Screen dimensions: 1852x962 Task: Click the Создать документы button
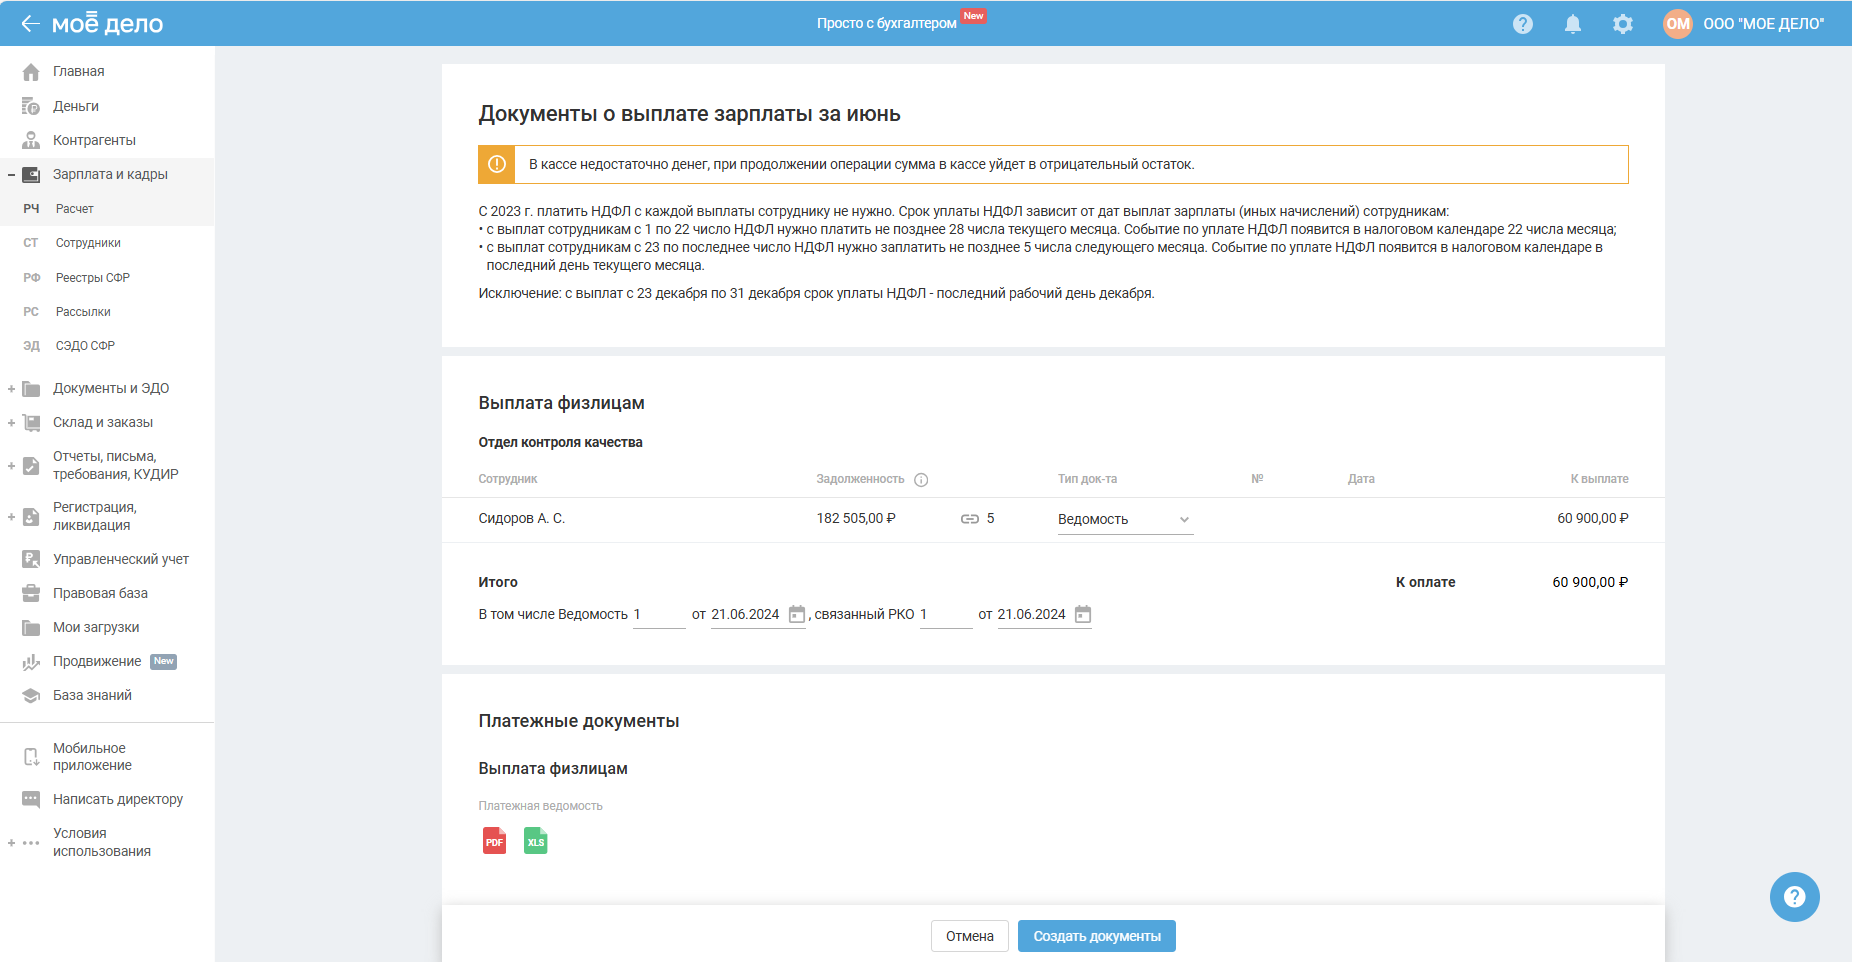[1097, 936]
